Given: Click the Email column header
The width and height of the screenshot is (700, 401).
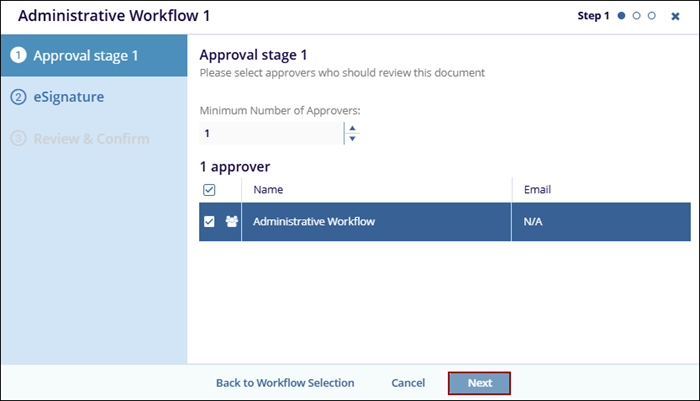Looking at the screenshot, I should (537, 189).
